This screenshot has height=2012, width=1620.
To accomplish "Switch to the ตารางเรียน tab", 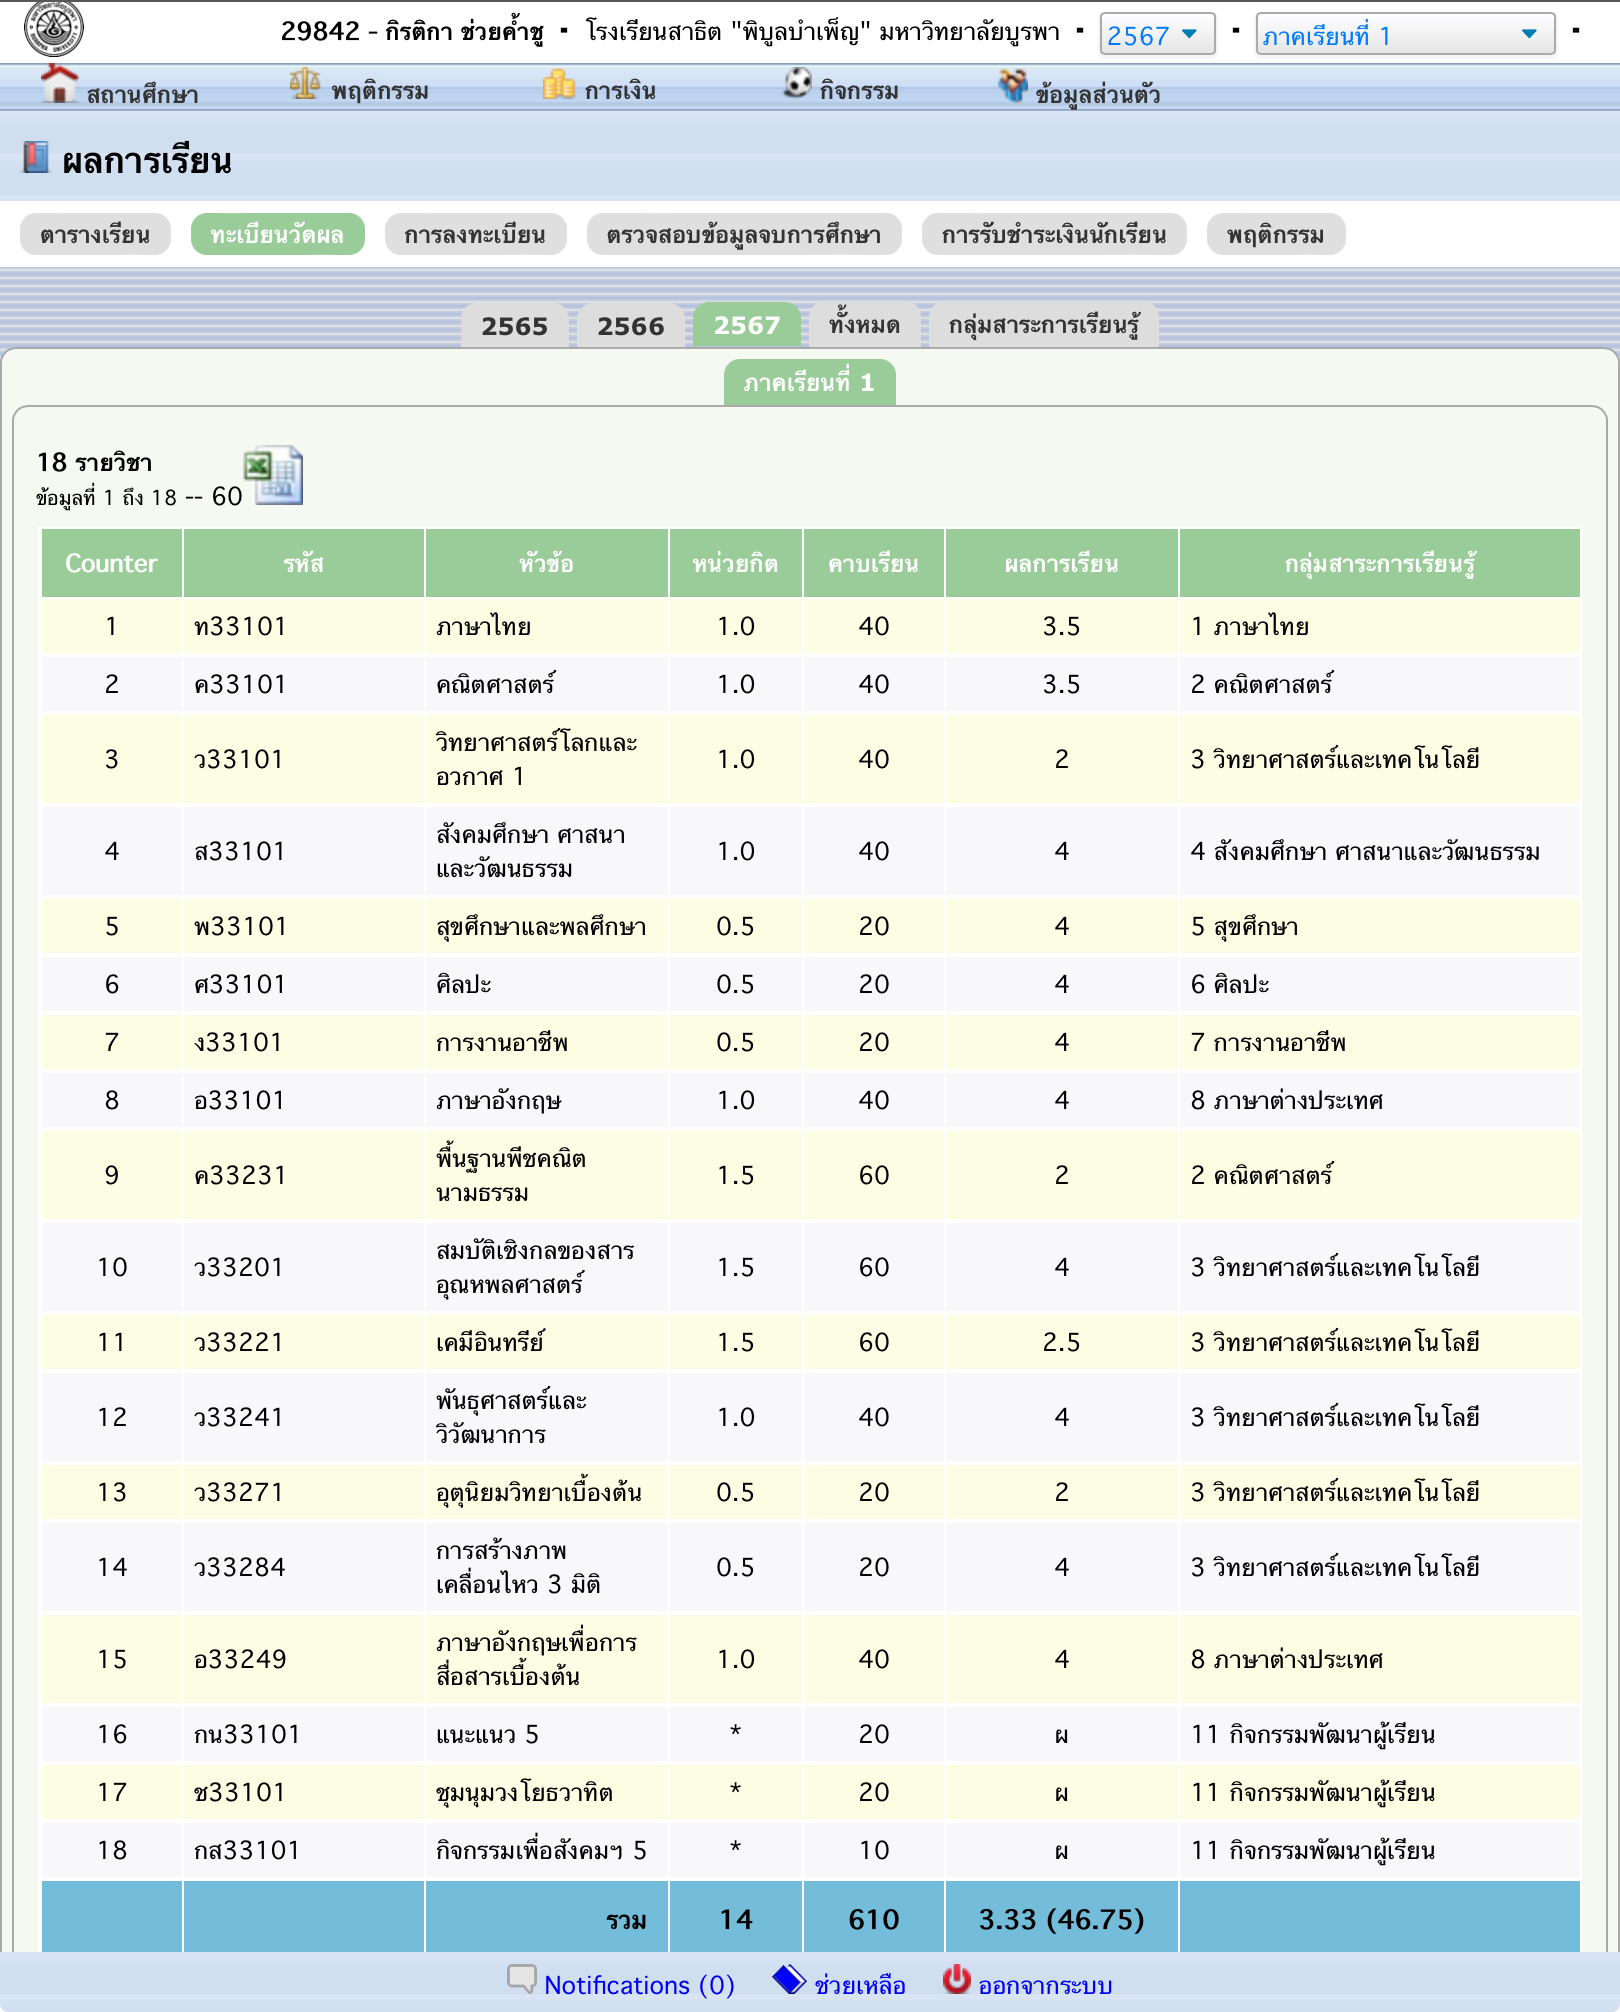I will [x=95, y=235].
